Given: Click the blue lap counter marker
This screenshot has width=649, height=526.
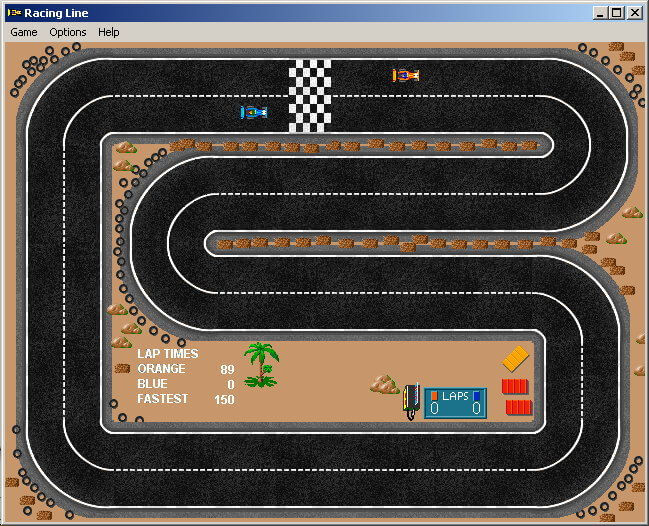Looking at the screenshot, I should tap(476, 396).
